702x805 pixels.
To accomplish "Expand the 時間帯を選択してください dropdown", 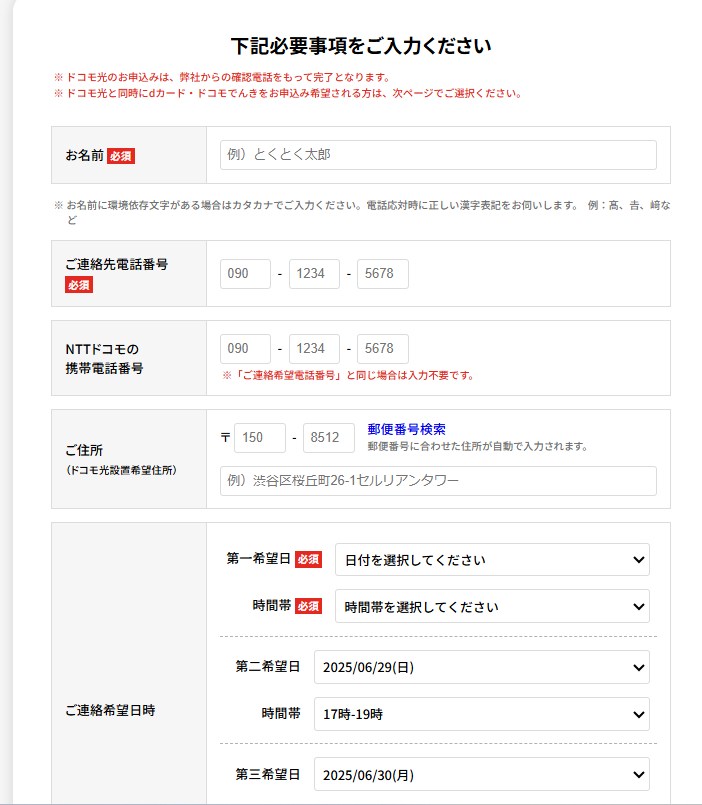I will [492, 606].
